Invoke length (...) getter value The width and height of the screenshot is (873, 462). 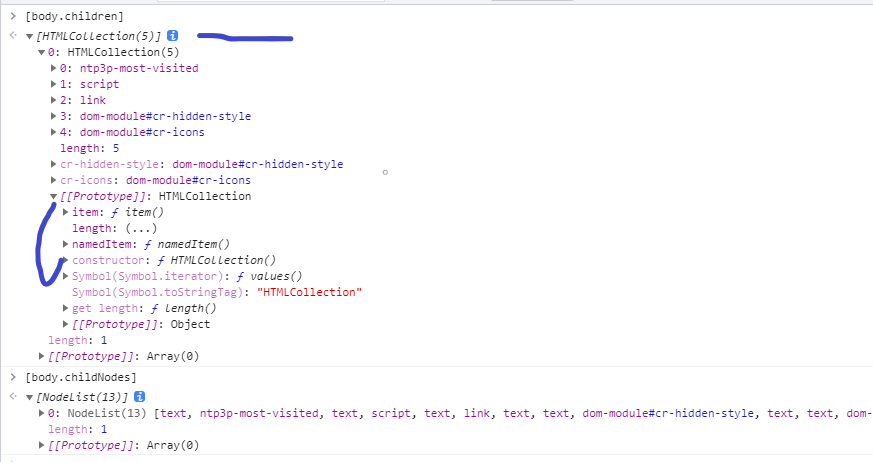click(141, 228)
